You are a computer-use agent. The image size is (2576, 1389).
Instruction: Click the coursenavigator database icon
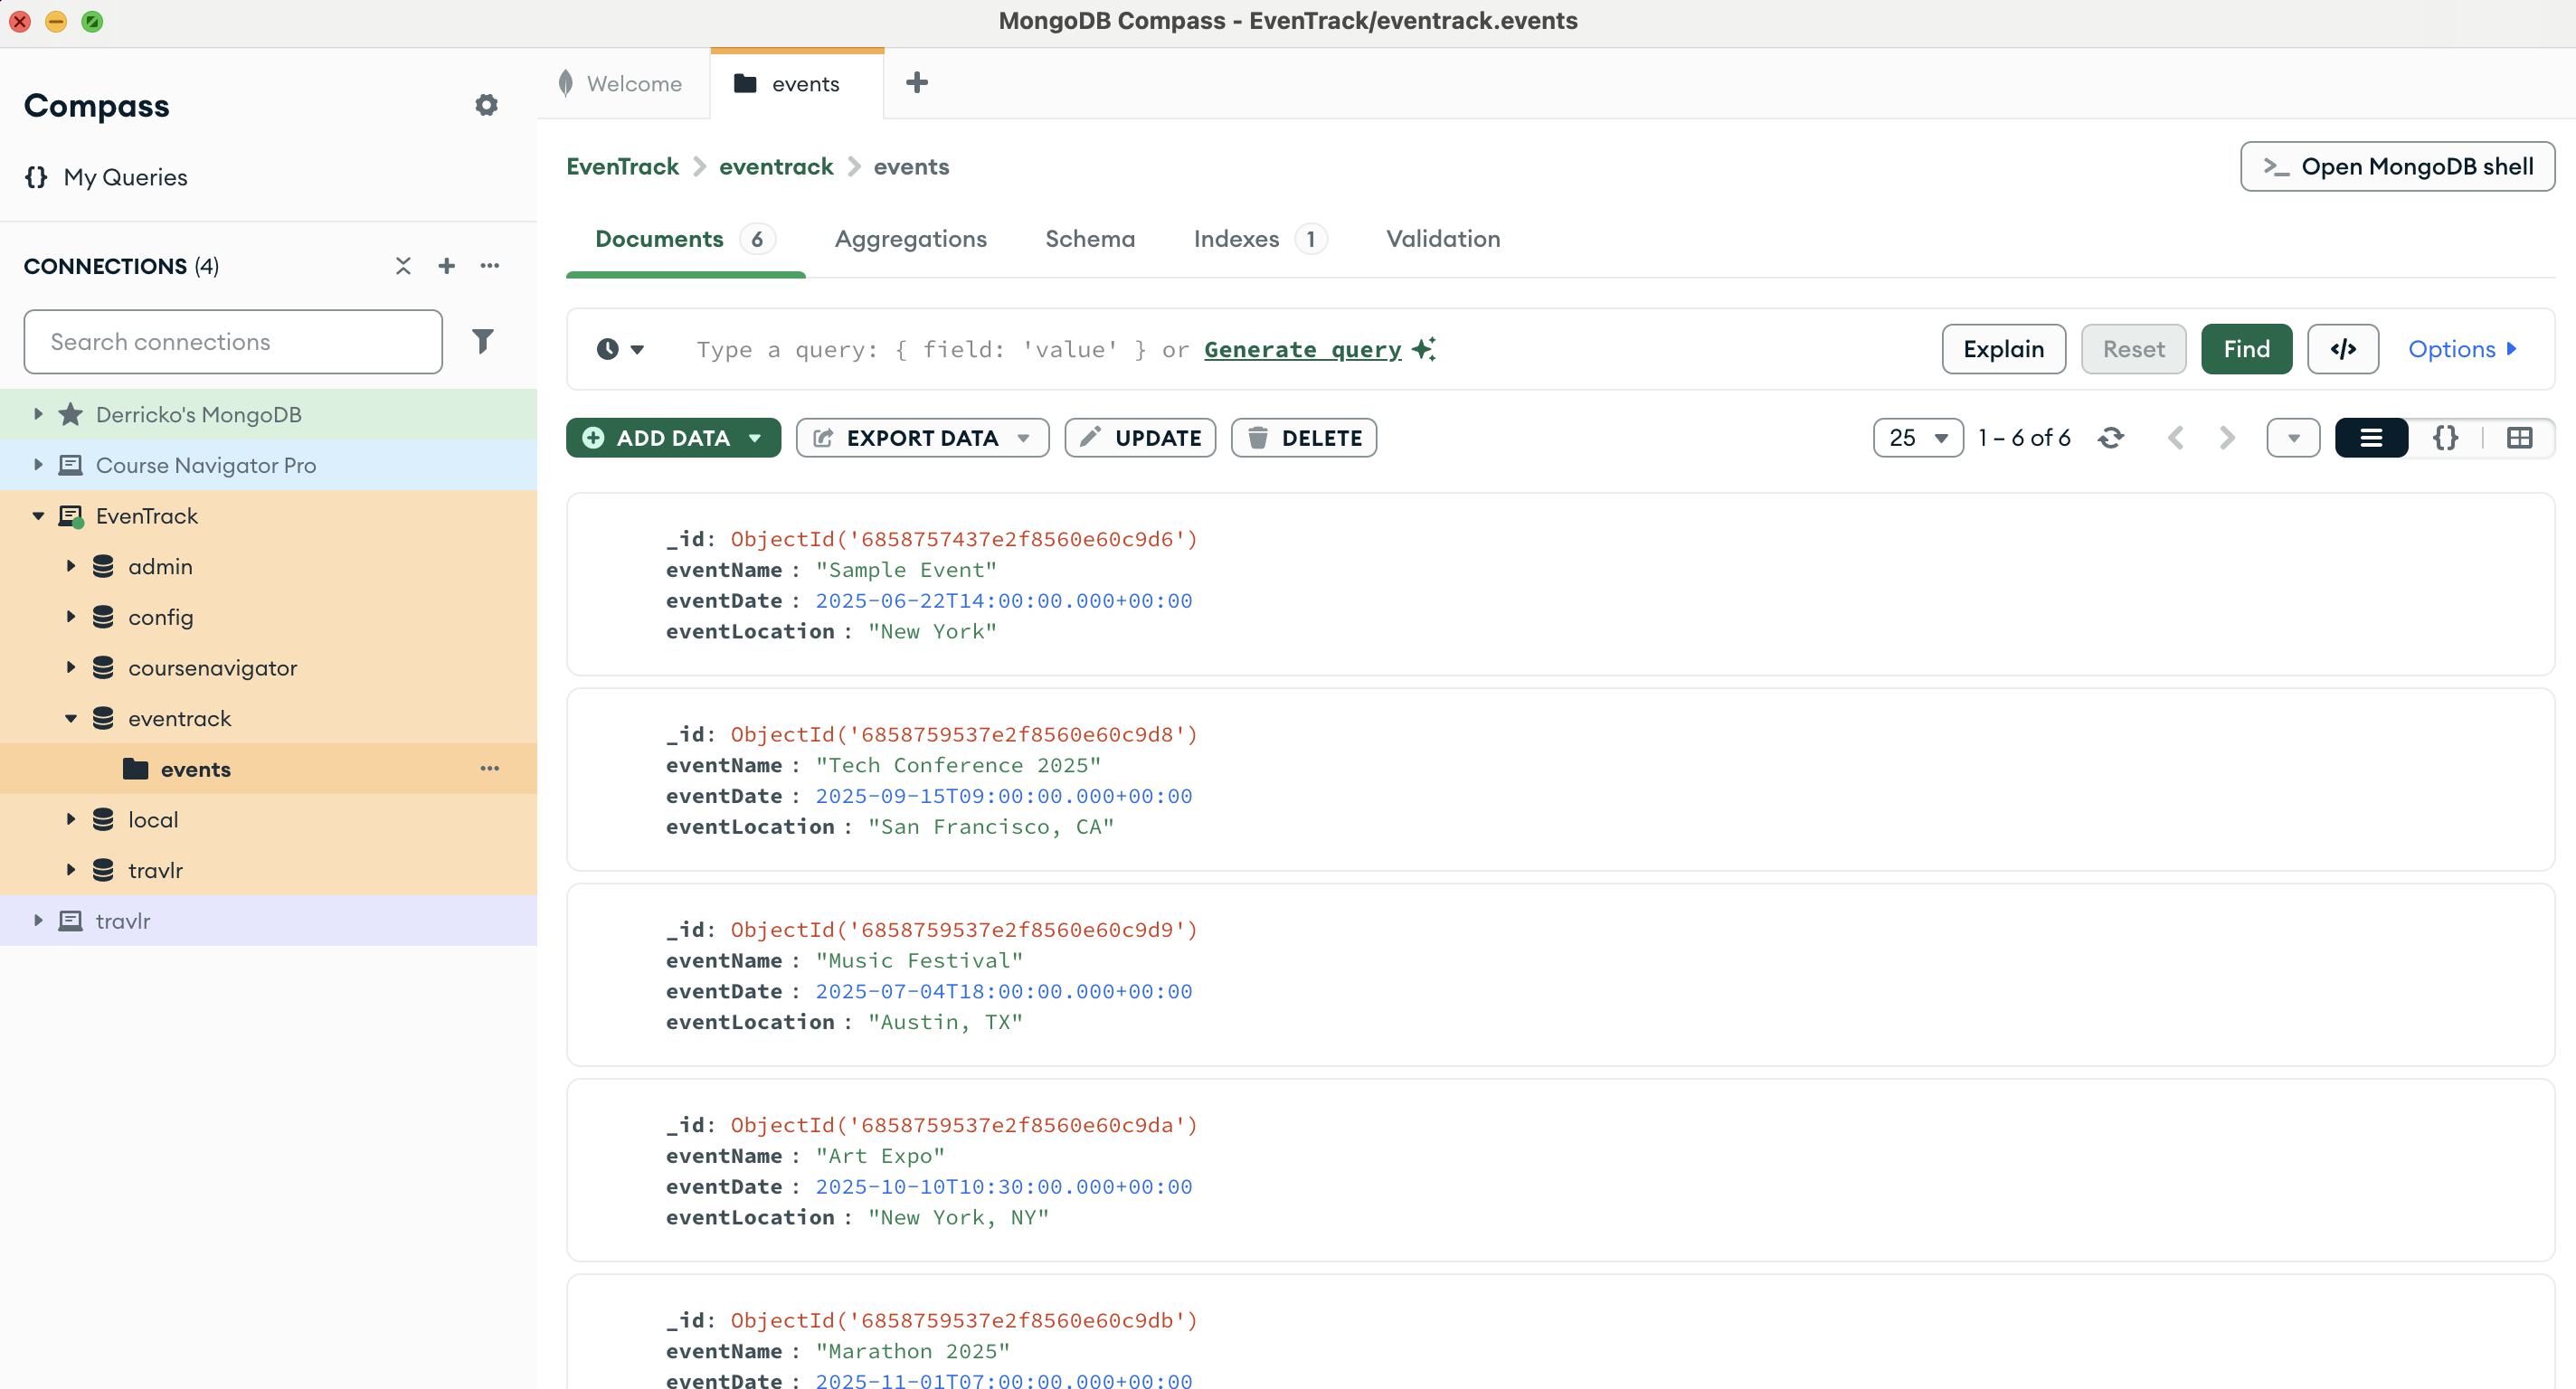[103, 667]
